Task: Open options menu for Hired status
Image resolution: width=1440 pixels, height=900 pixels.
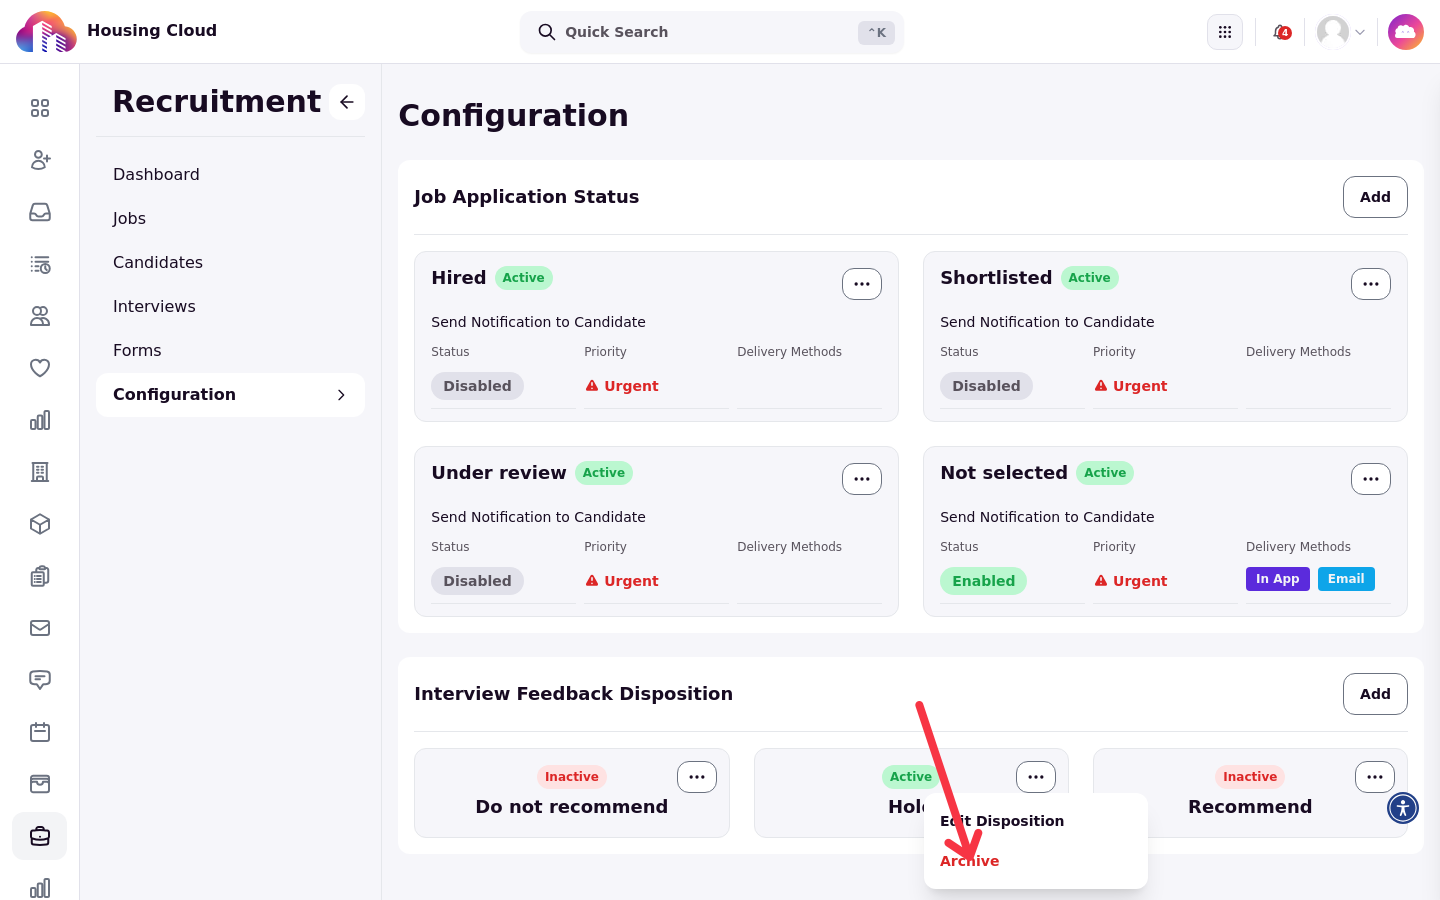Action: point(862,284)
